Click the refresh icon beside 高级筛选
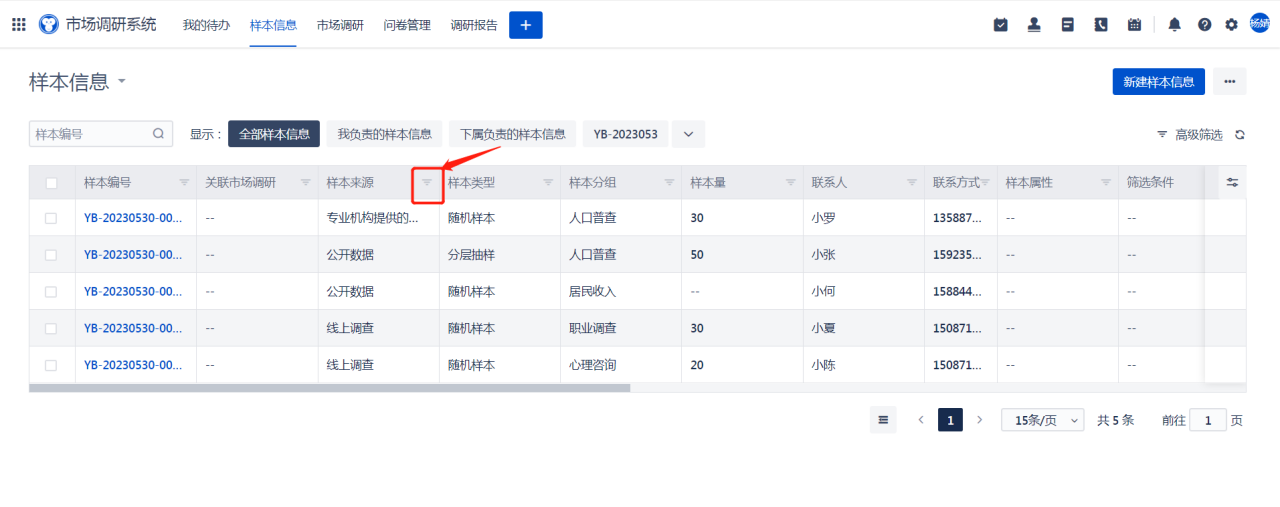The image size is (1280, 507). pos(1240,135)
